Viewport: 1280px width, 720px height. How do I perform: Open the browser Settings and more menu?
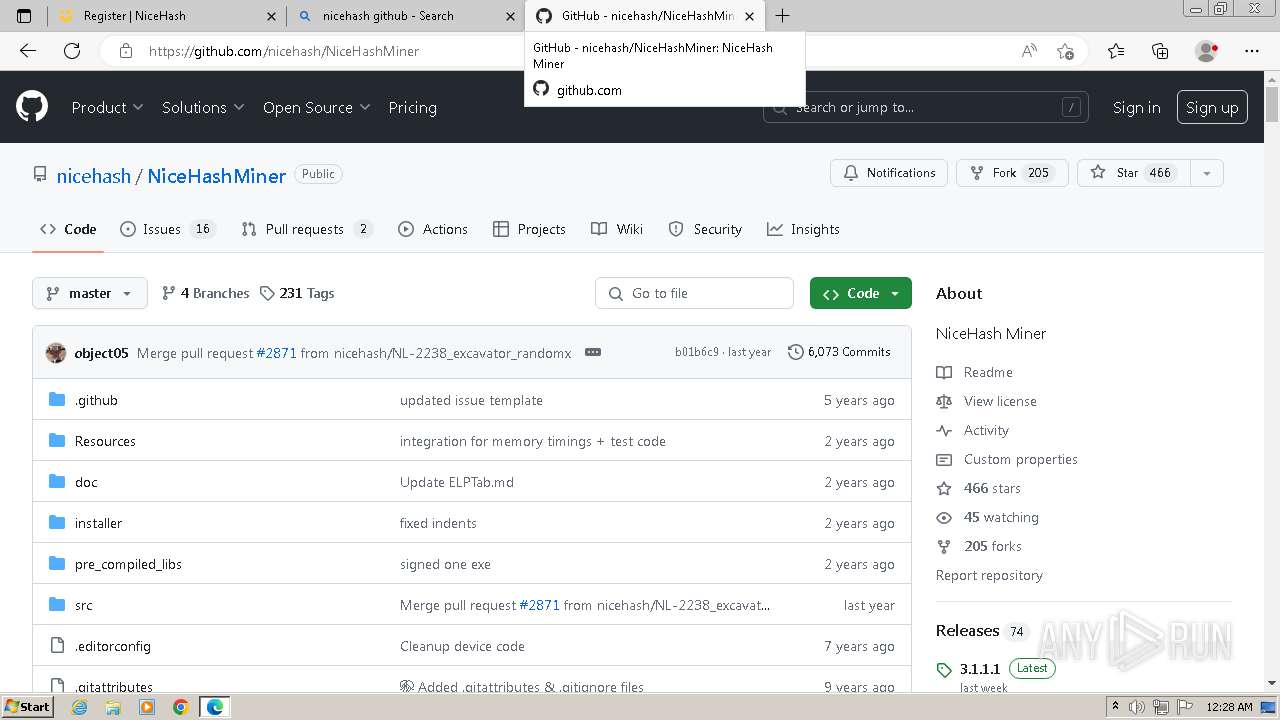coord(1252,51)
